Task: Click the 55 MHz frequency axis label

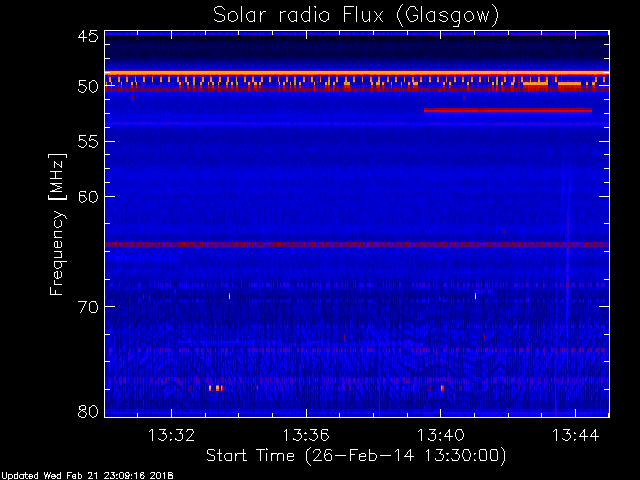Action: 88,142
